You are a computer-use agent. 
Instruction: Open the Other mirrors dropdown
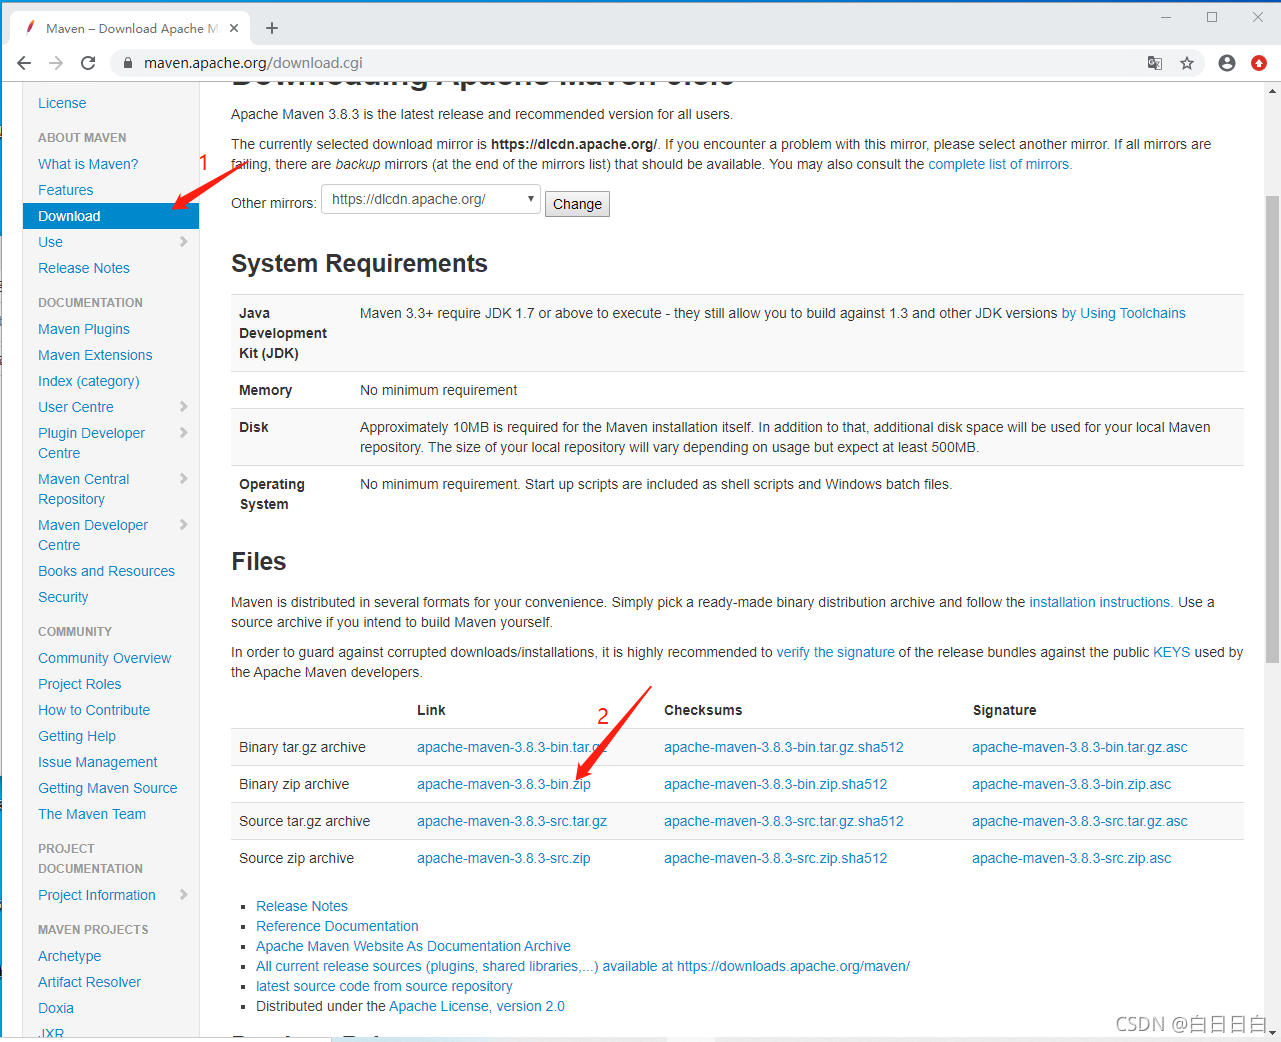pos(431,200)
